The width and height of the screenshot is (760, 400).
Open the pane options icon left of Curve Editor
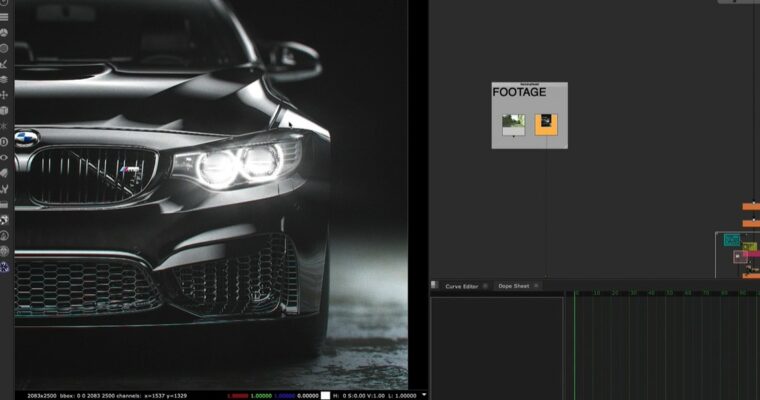click(434, 285)
